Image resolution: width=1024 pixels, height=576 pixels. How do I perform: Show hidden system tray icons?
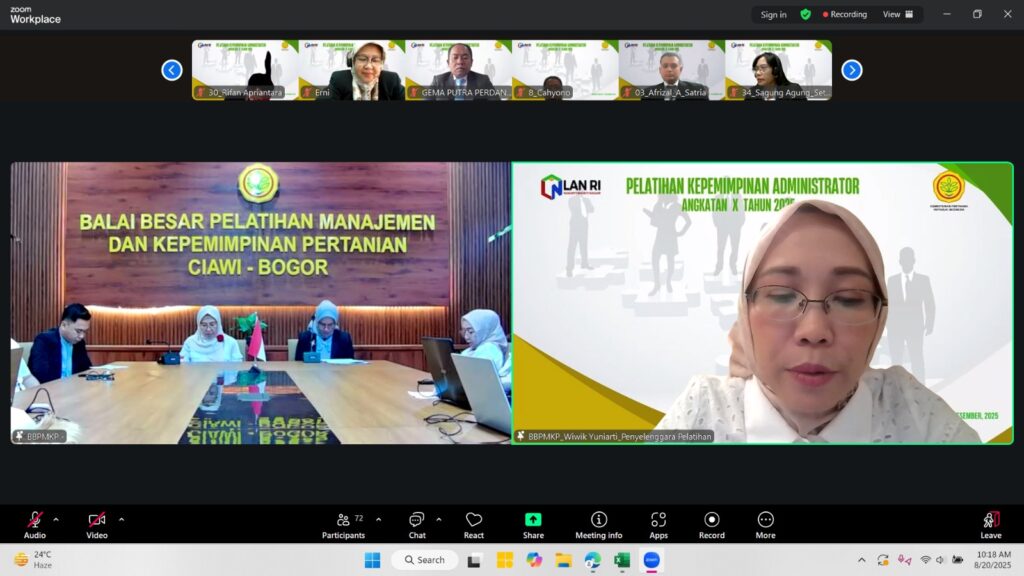pos(861,560)
